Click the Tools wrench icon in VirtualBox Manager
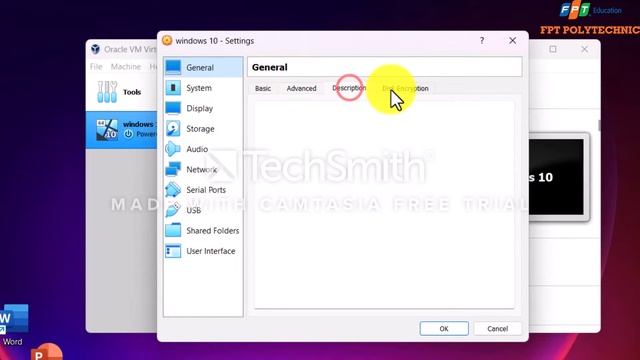 coord(107,92)
